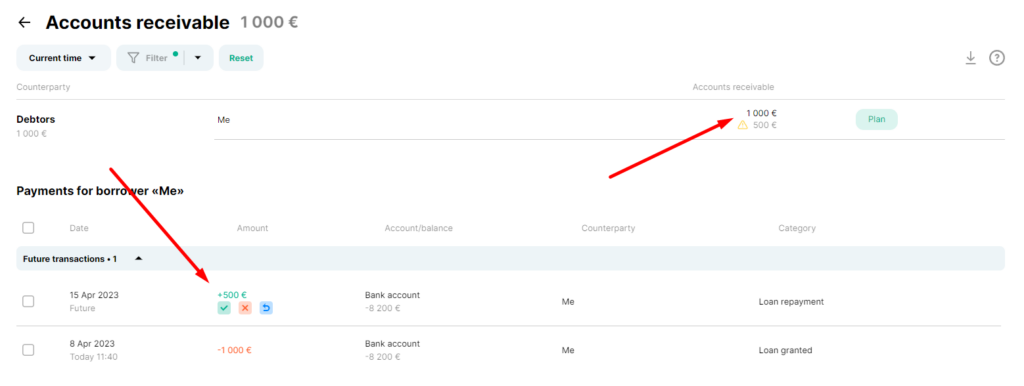Screen dimensions: 1024x386
Task: Collapse the Future transactions group
Action: tap(138, 259)
